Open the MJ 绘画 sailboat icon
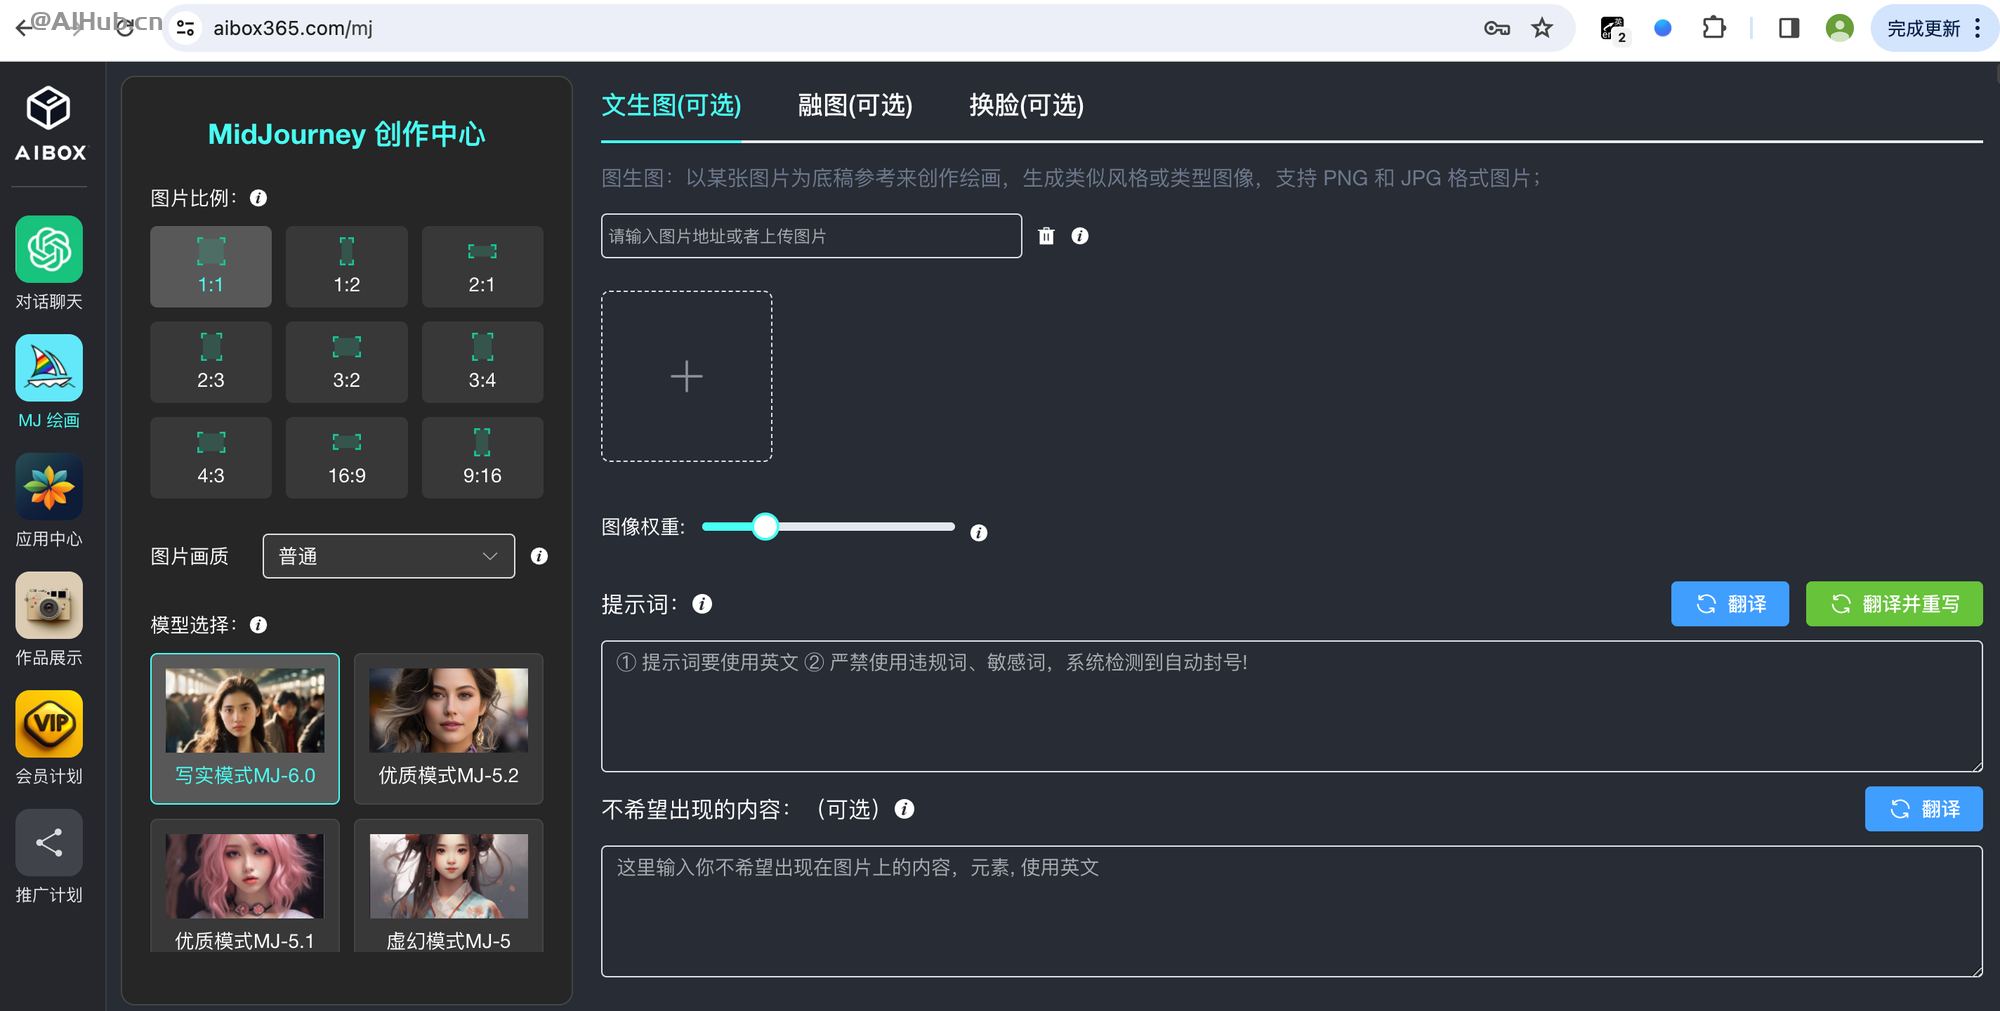This screenshot has width=2000, height=1011. (x=49, y=368)
